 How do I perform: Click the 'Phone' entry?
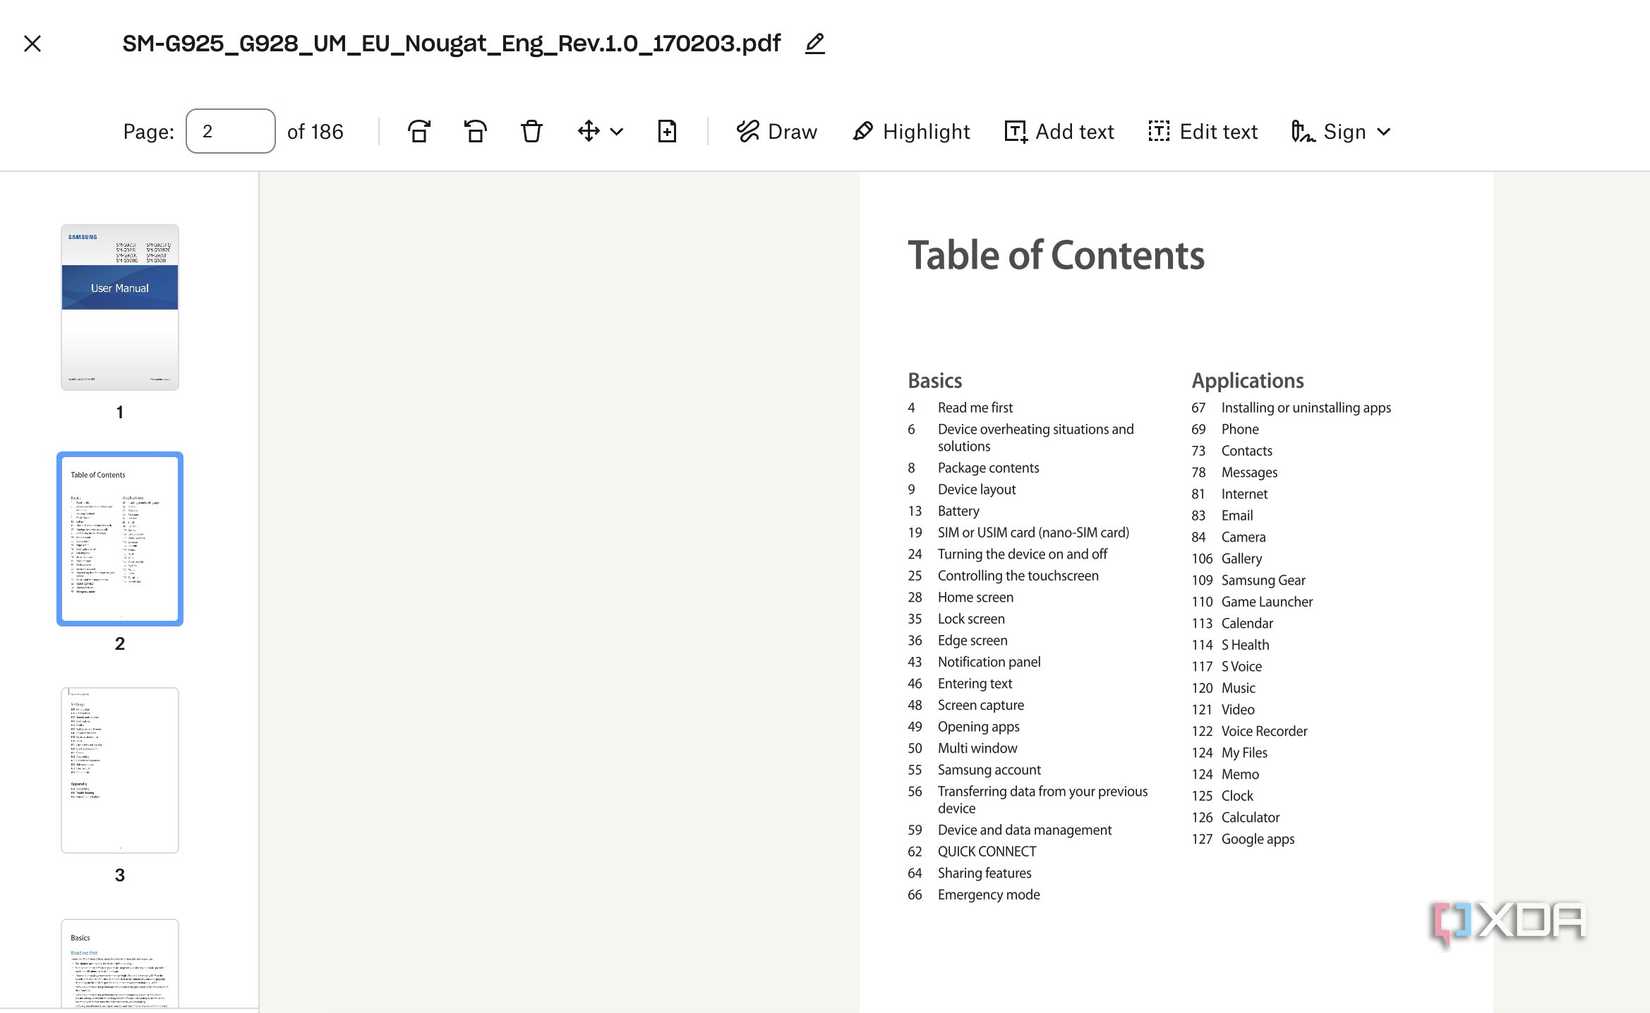[x=1240, y=430]
